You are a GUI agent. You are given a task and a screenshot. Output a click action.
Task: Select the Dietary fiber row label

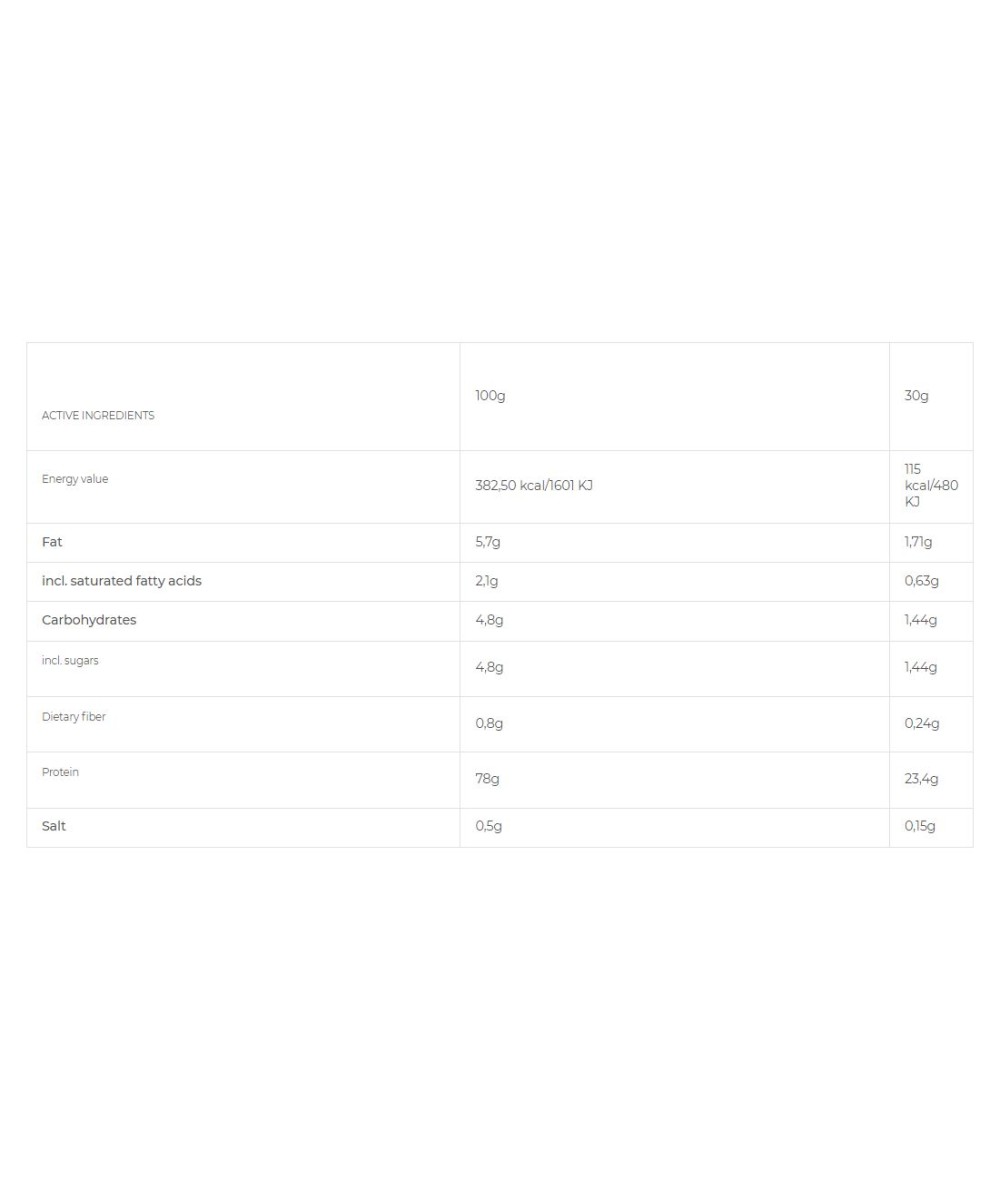click(73, 717)
